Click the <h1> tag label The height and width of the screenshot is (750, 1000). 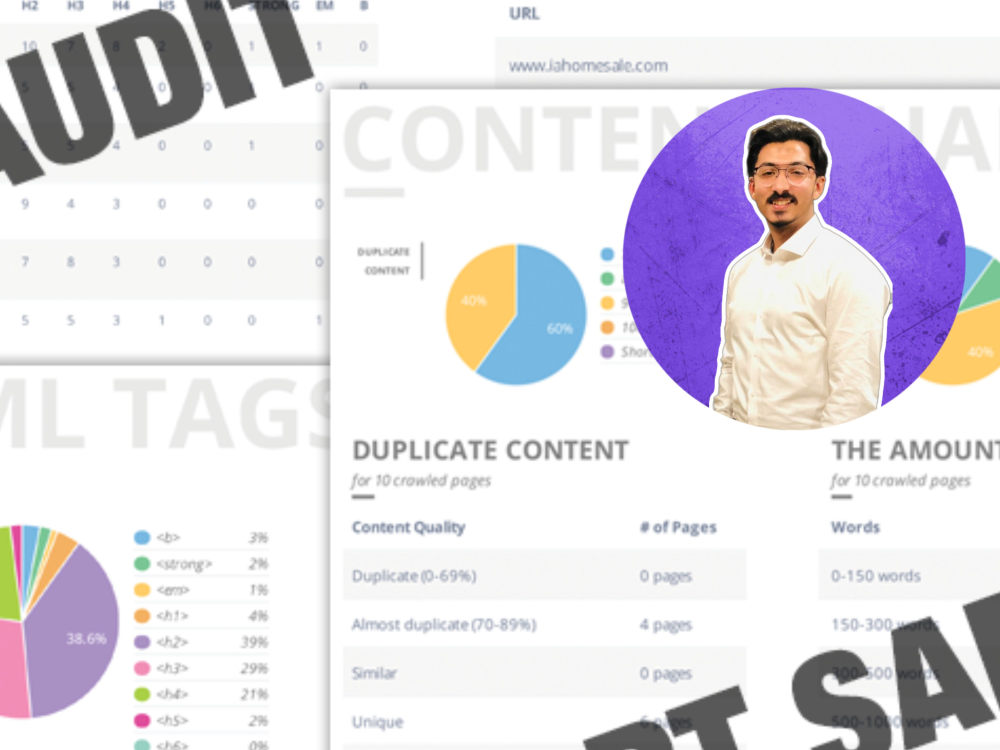click(172, 616)
